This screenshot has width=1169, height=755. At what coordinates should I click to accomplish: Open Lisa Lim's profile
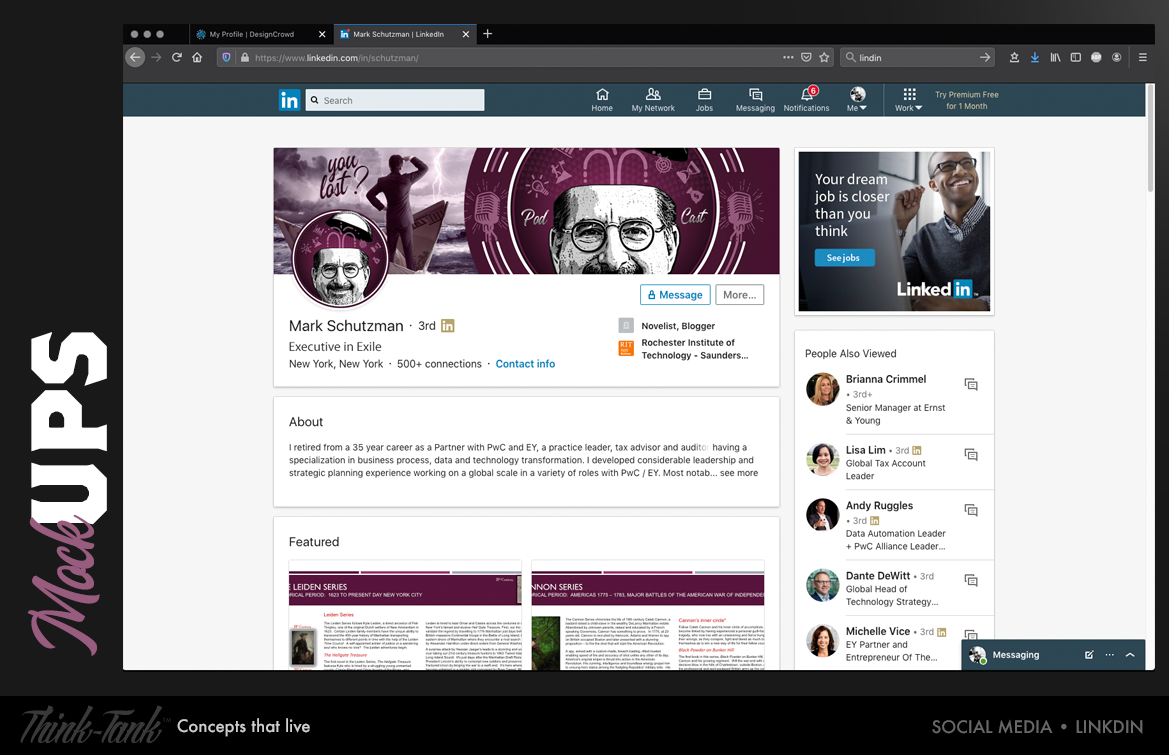point(866,450)
